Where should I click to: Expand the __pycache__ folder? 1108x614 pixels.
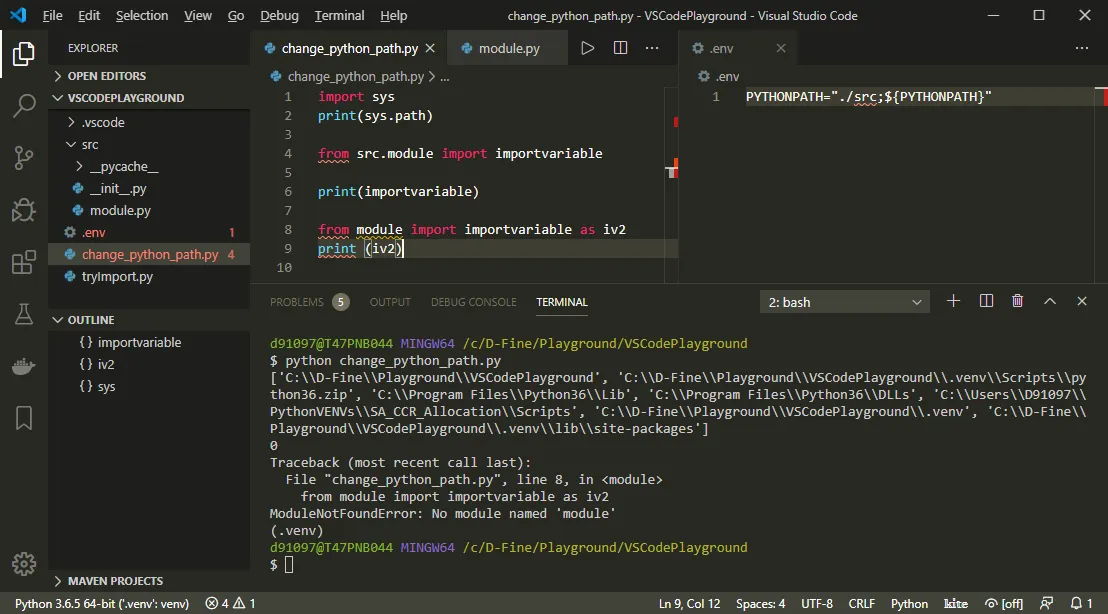point(149,166)
